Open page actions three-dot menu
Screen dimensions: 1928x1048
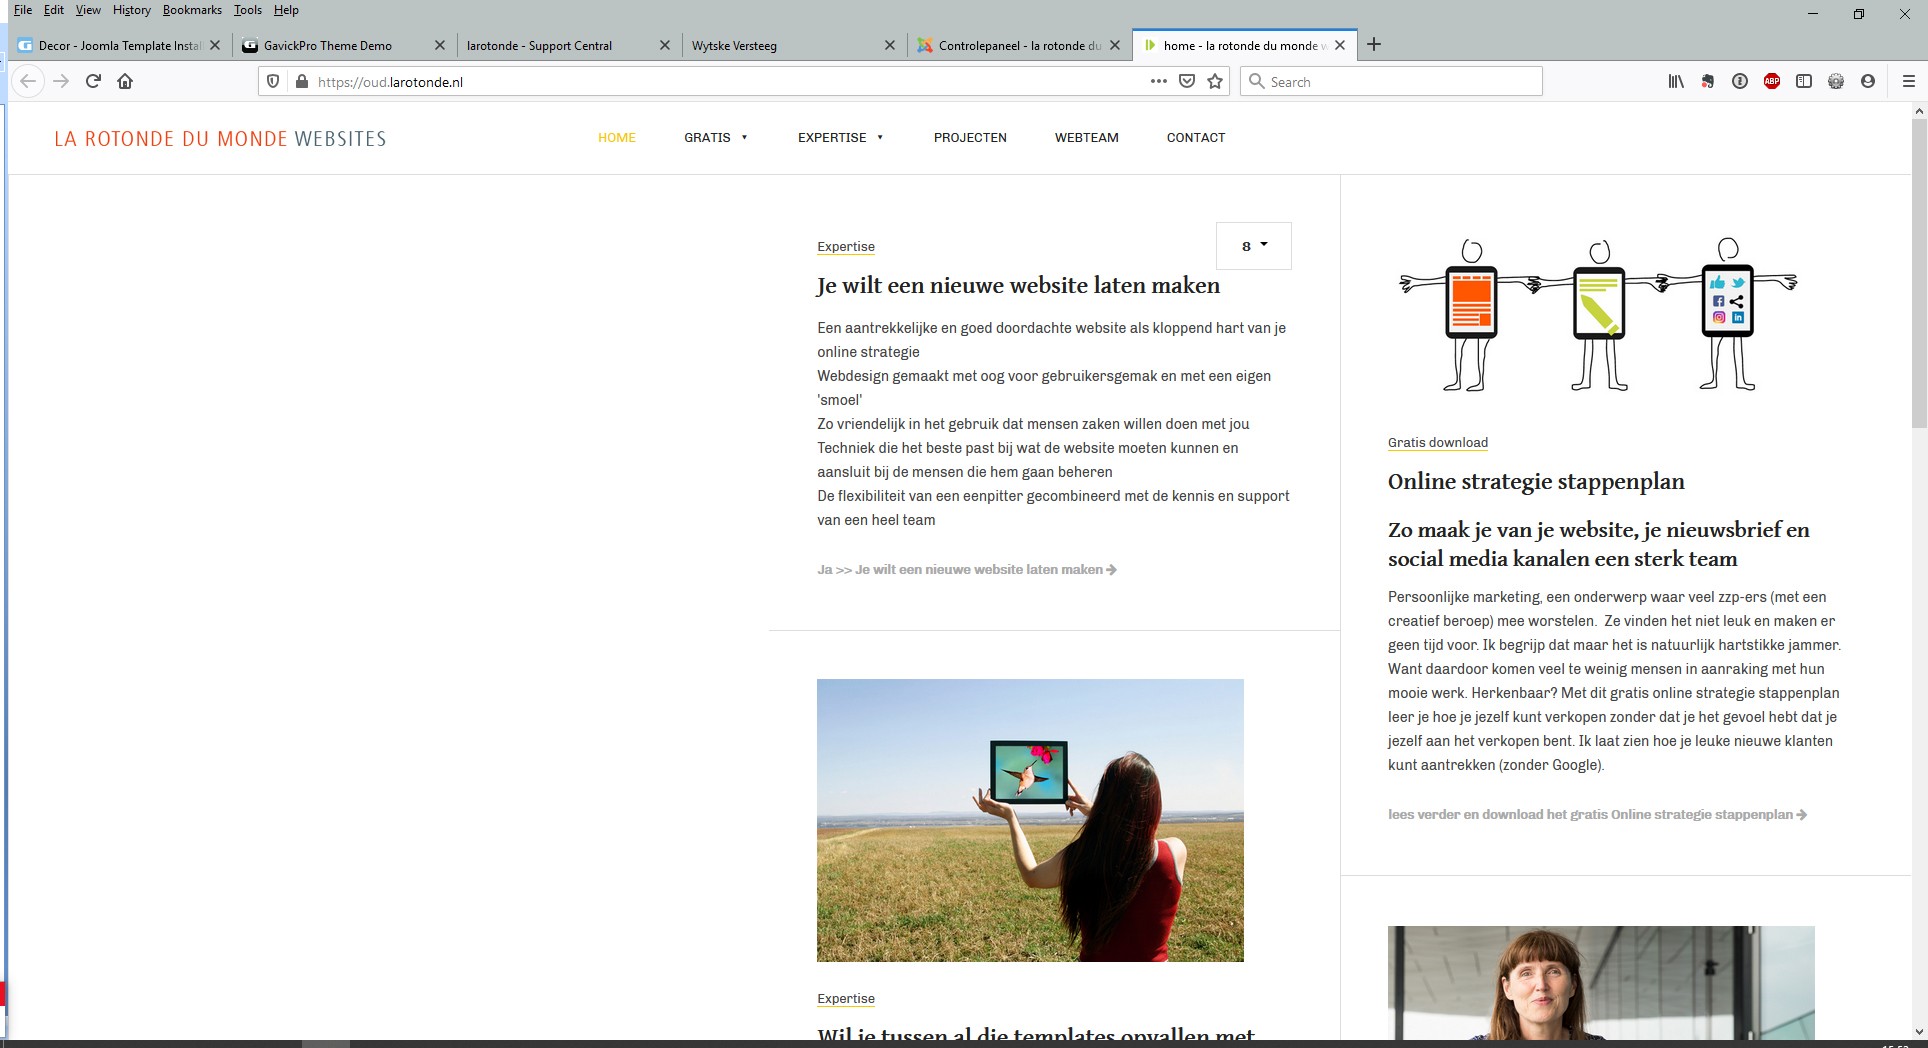[x=1158, y=82]
